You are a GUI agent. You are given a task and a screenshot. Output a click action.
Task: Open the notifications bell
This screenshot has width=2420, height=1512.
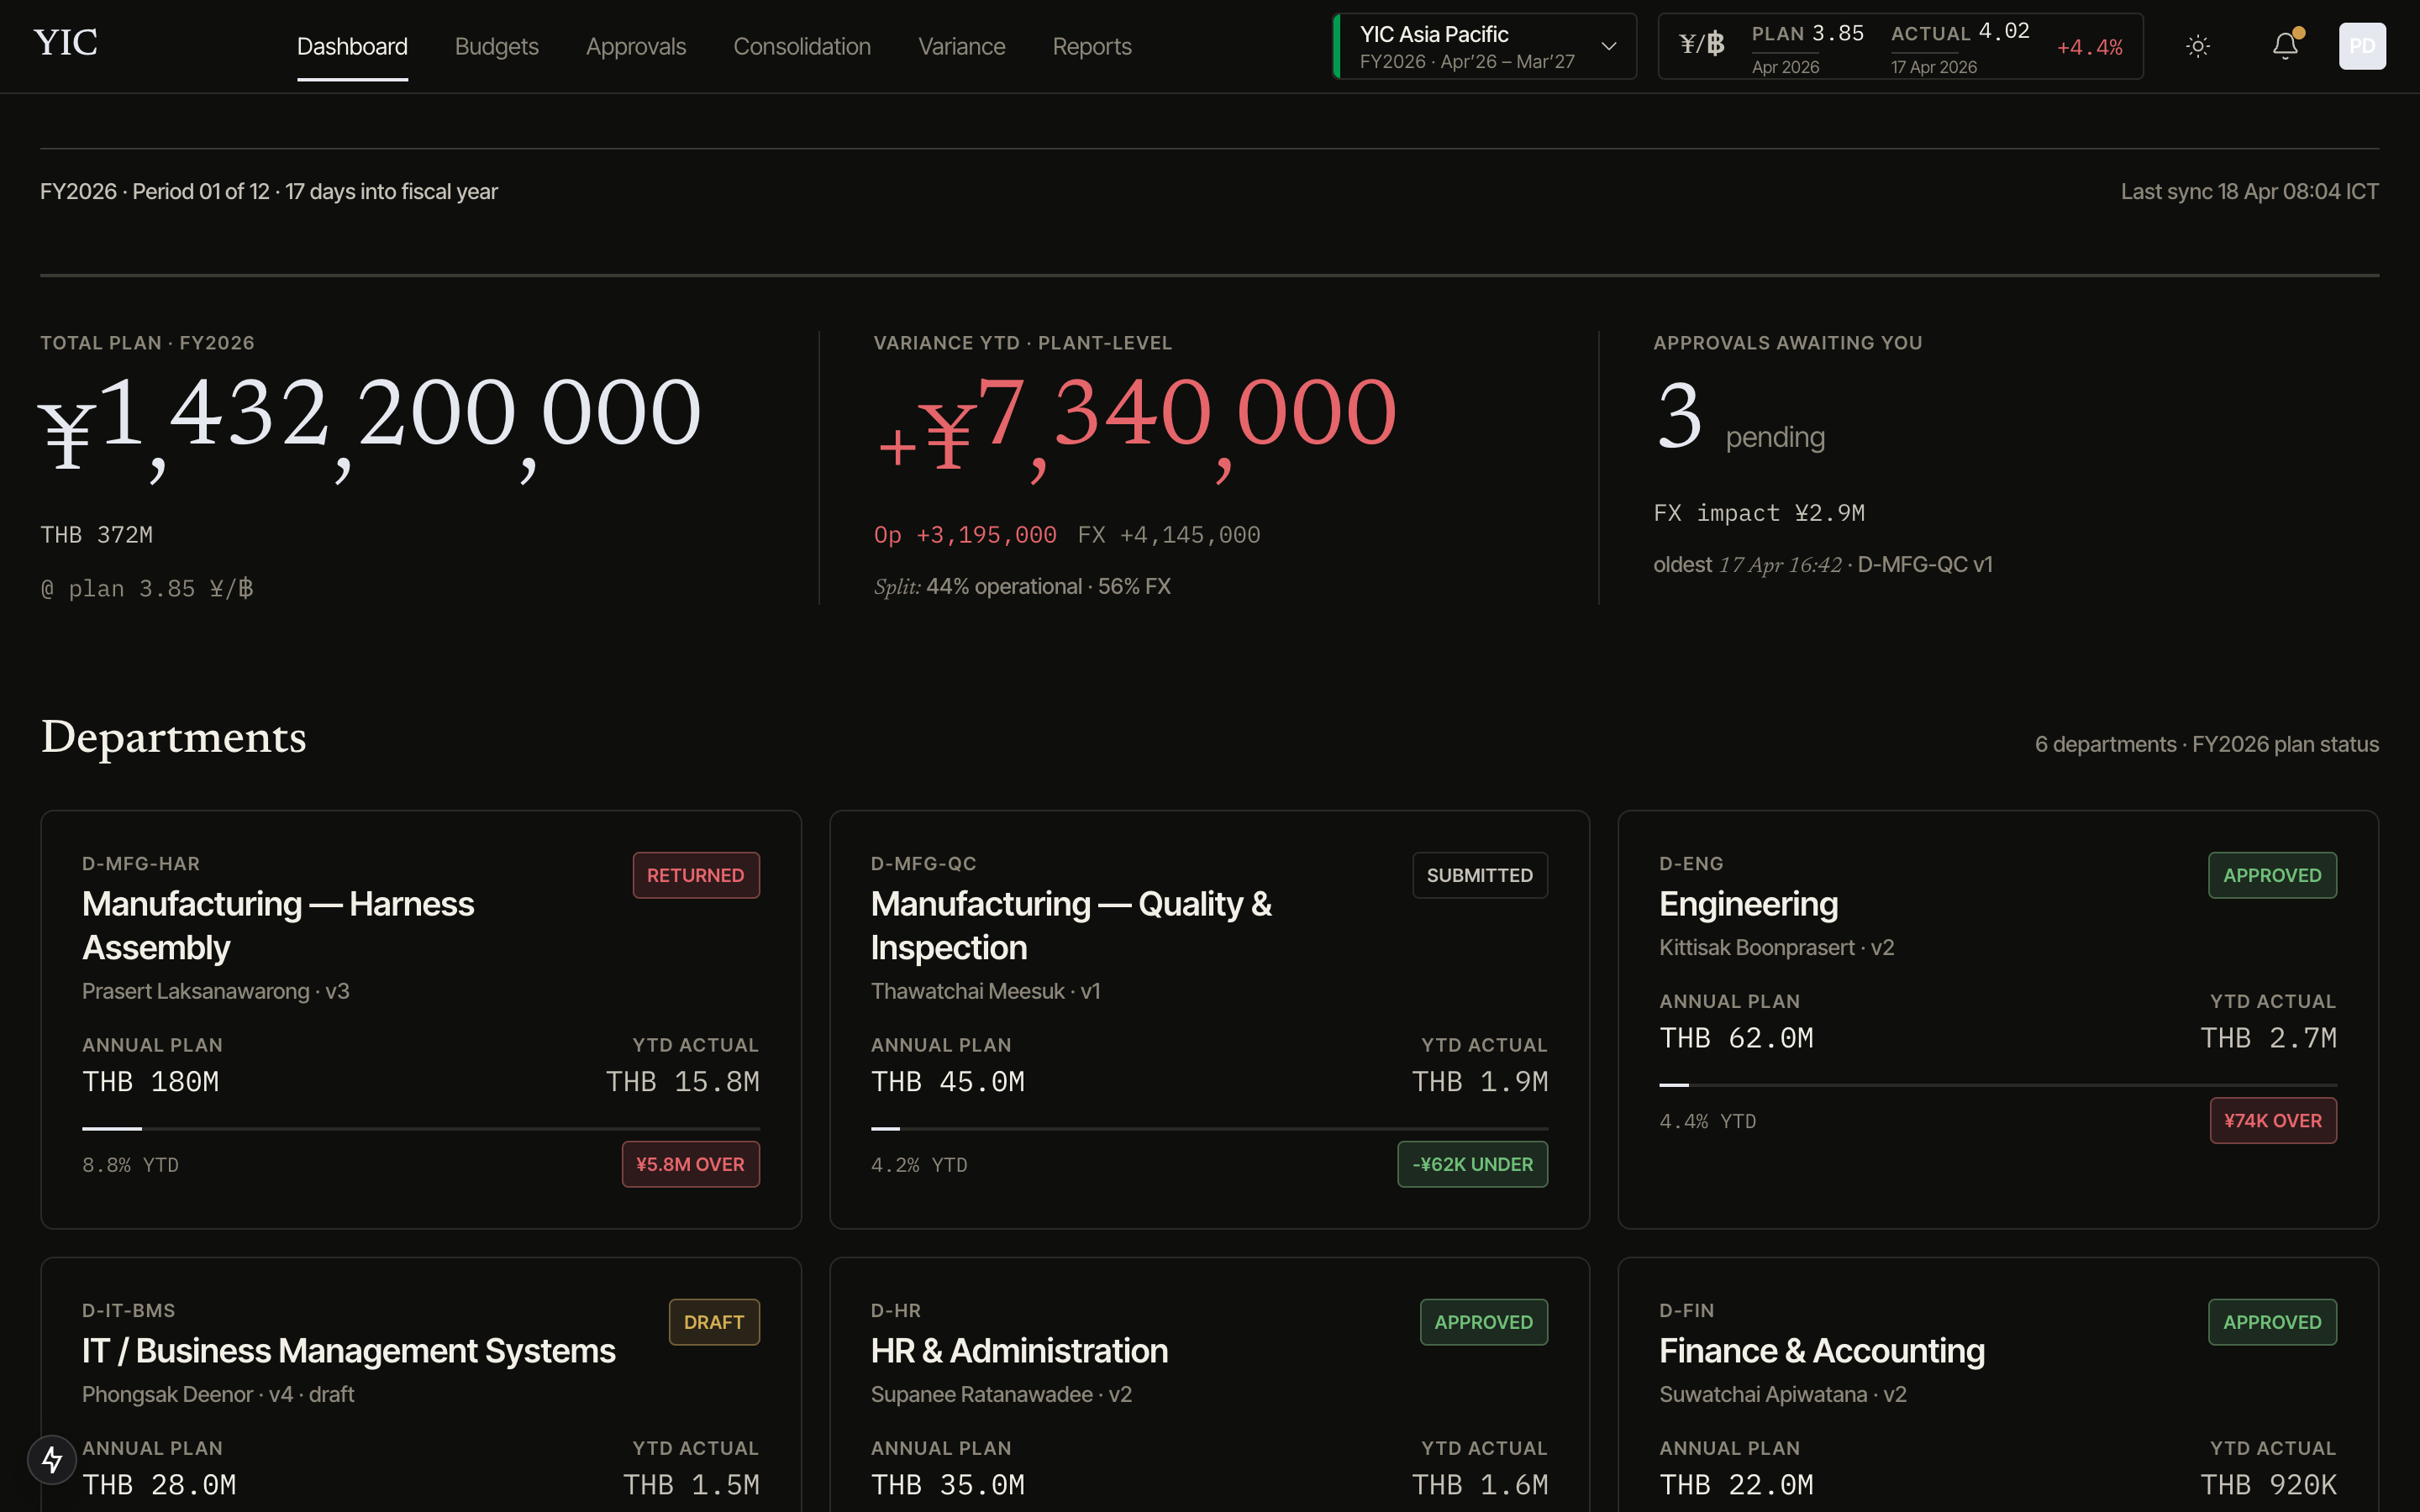click(x=2286, y=45)
